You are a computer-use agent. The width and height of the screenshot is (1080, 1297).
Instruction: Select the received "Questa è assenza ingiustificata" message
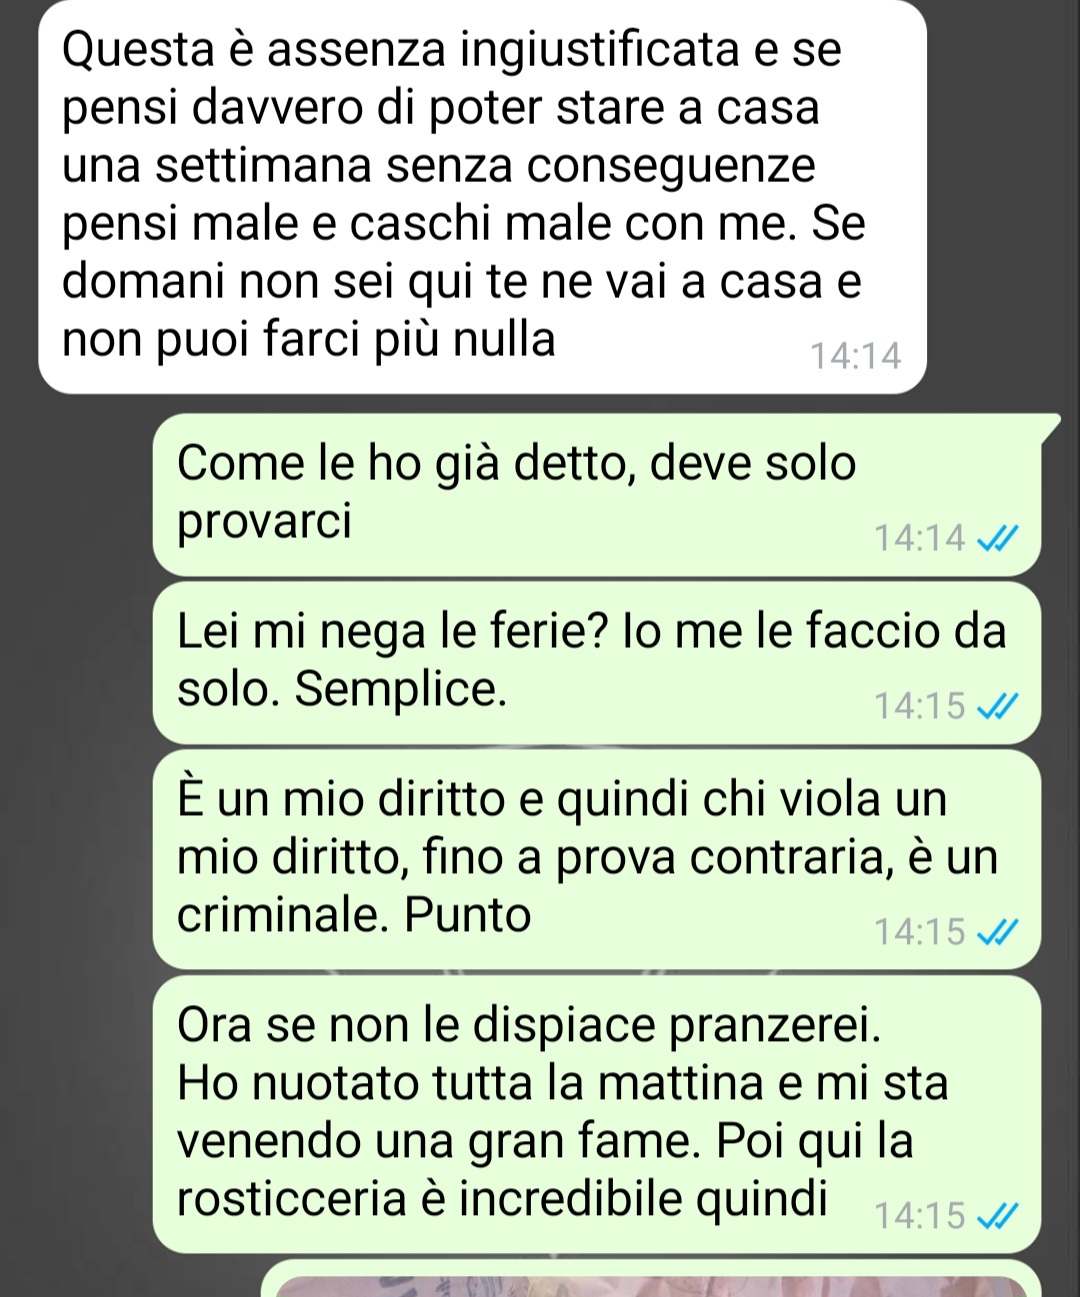click(482, 195)
